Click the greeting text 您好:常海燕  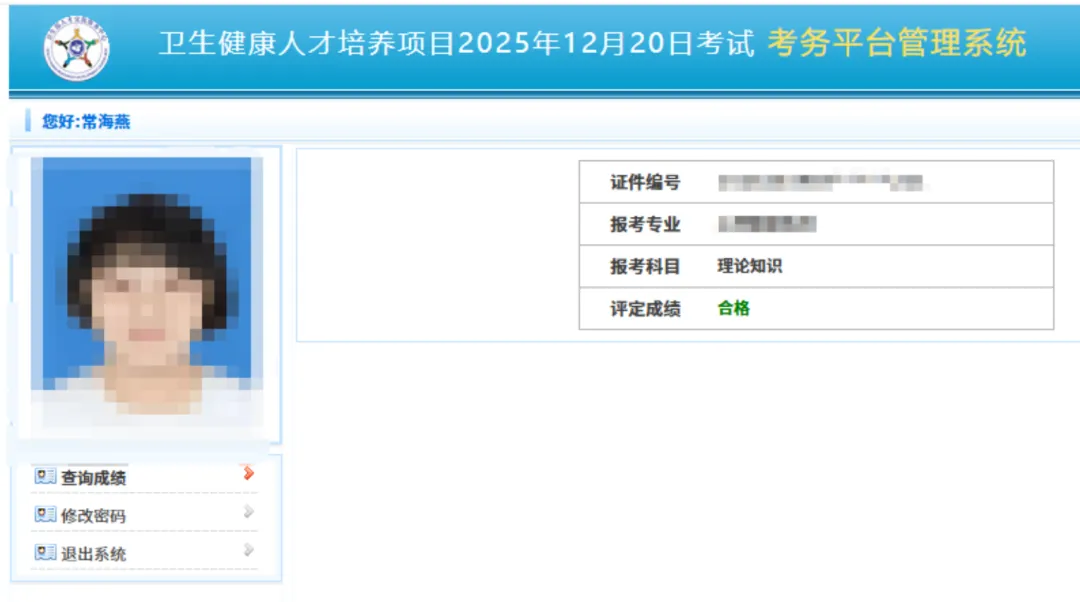[86, 122]
